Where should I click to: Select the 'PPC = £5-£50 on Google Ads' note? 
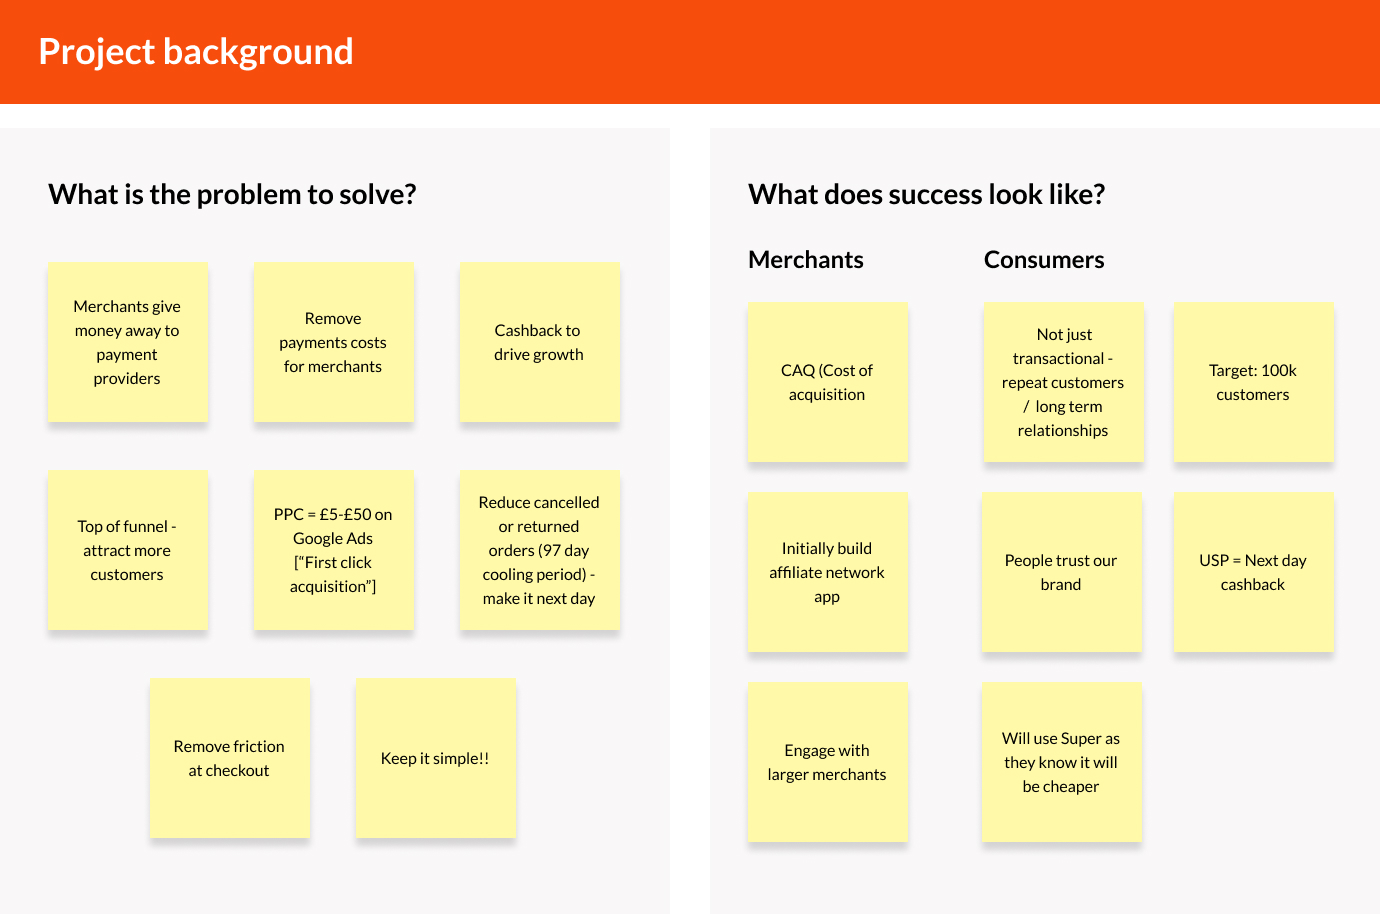coord(333,550)
